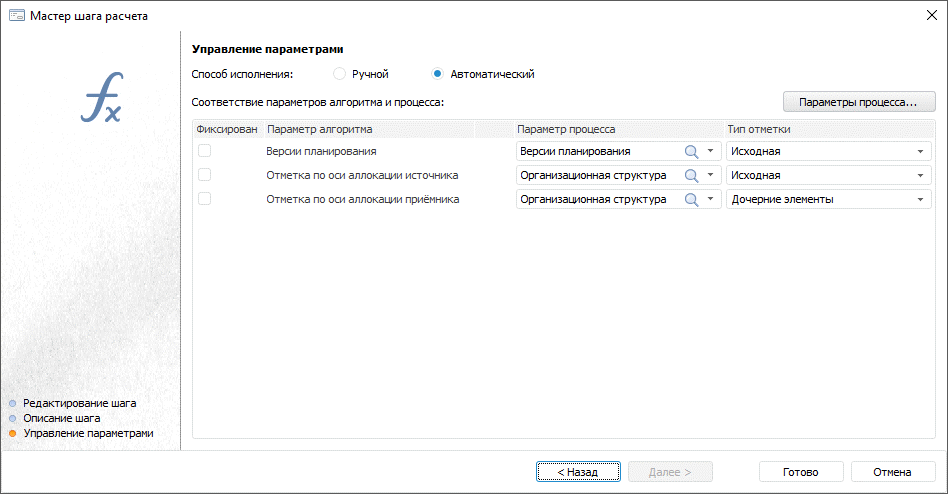
Task: Go to Редактирование шага wizard step
Action: pos(79,403)
